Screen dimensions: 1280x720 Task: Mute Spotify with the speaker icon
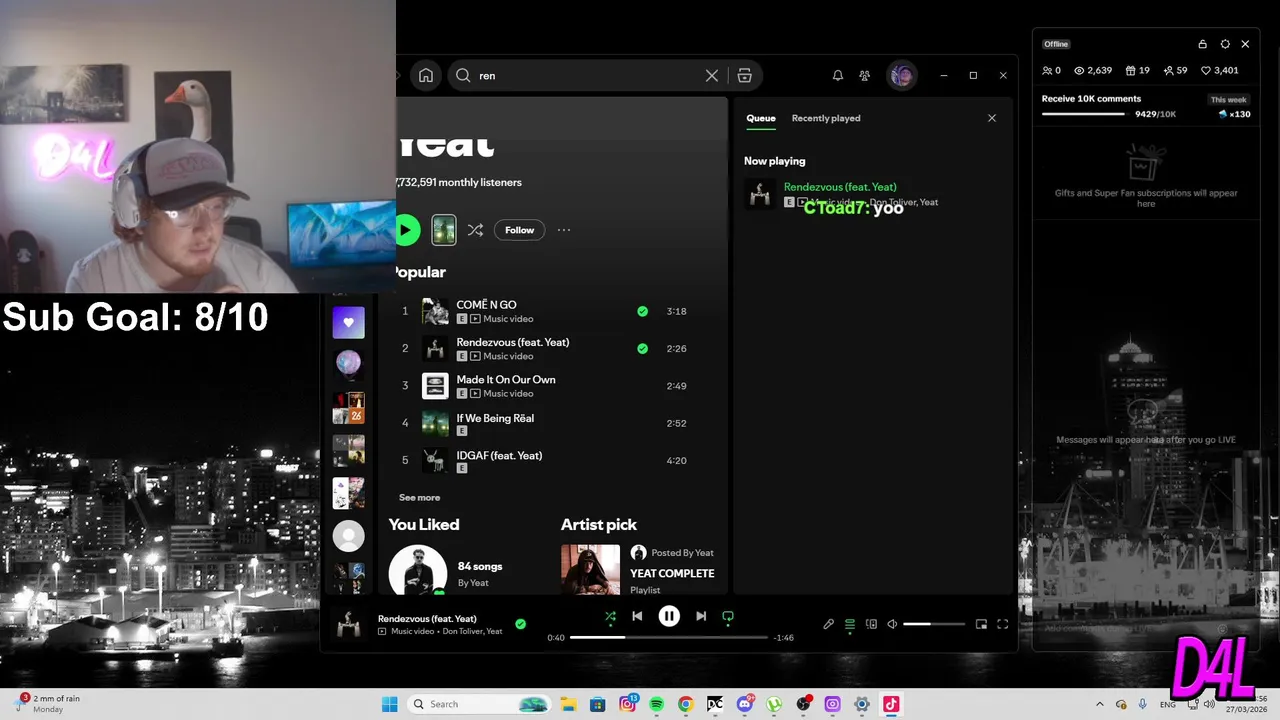pyautogui.click(x=892, y=624)
